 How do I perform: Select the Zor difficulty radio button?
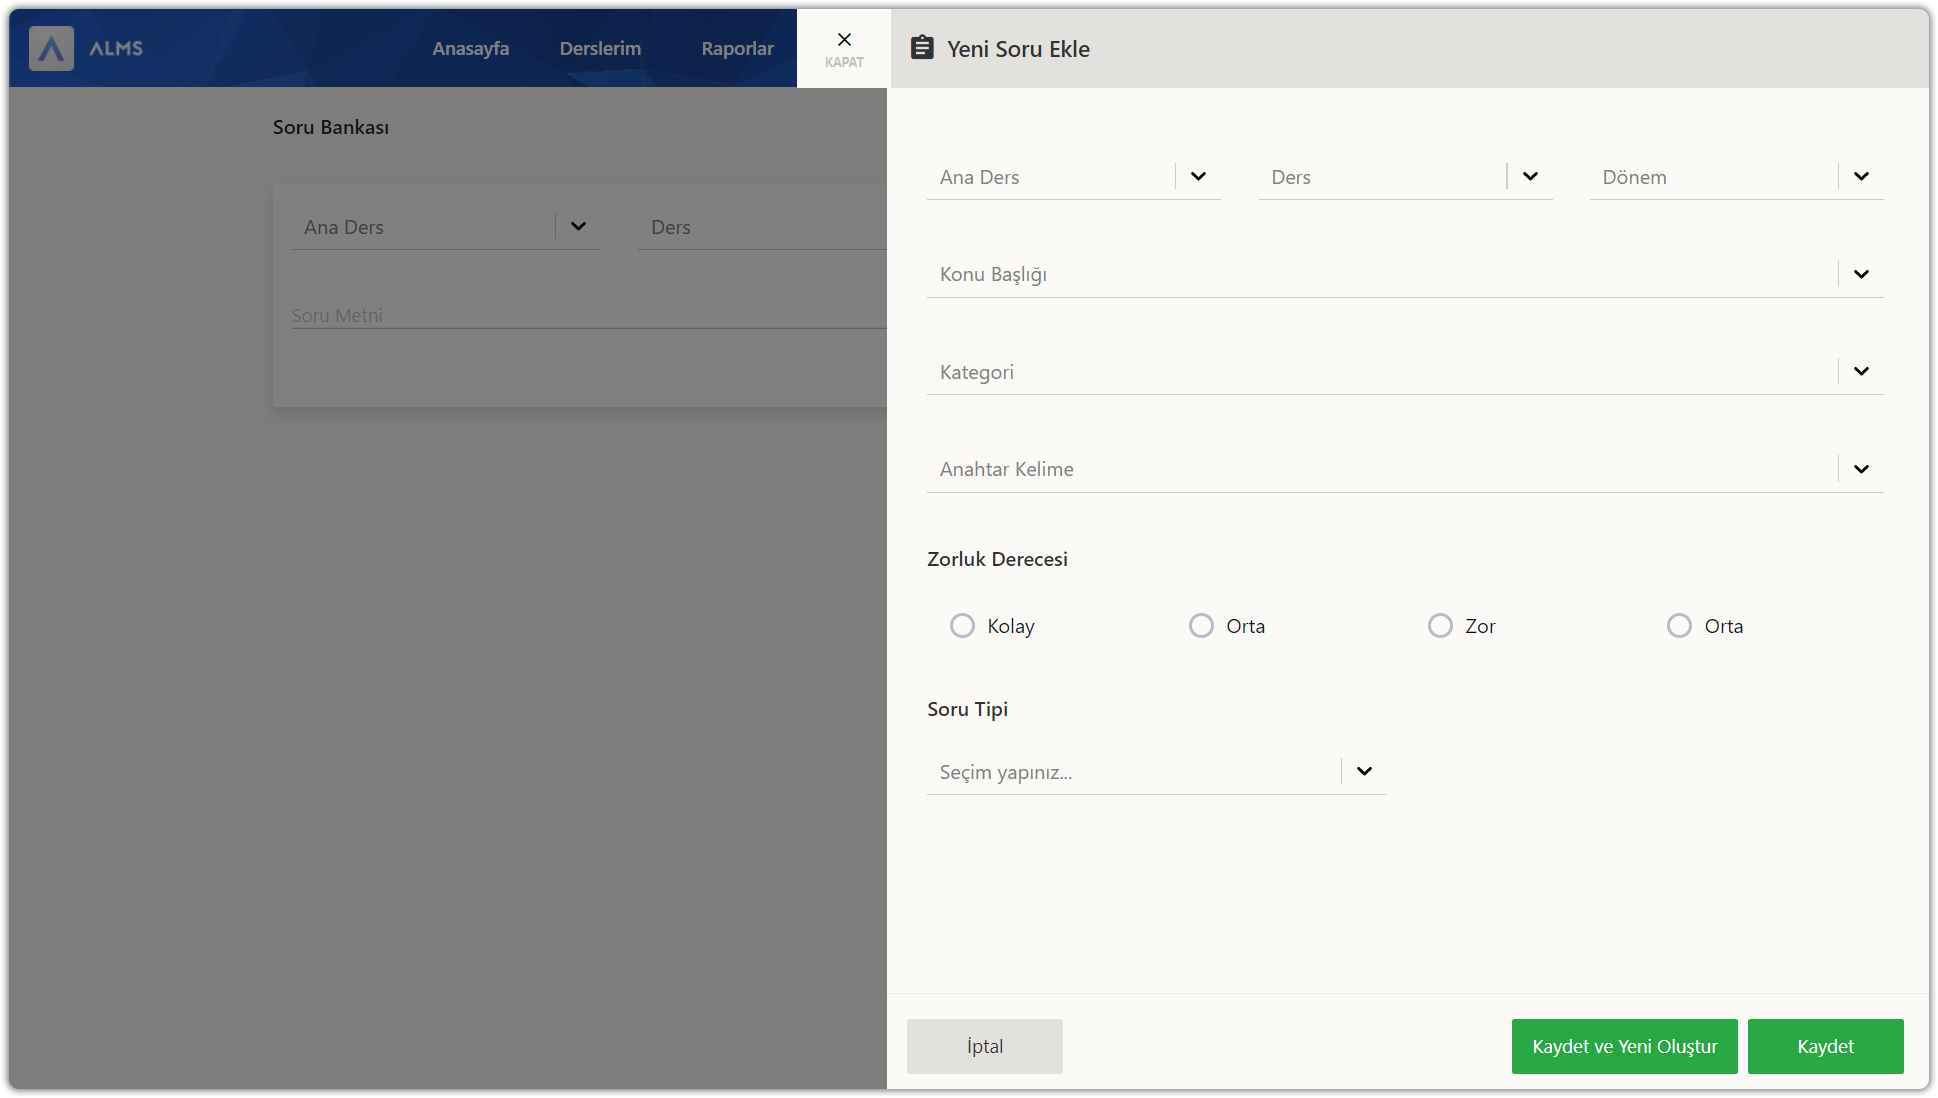(1440, 626)
